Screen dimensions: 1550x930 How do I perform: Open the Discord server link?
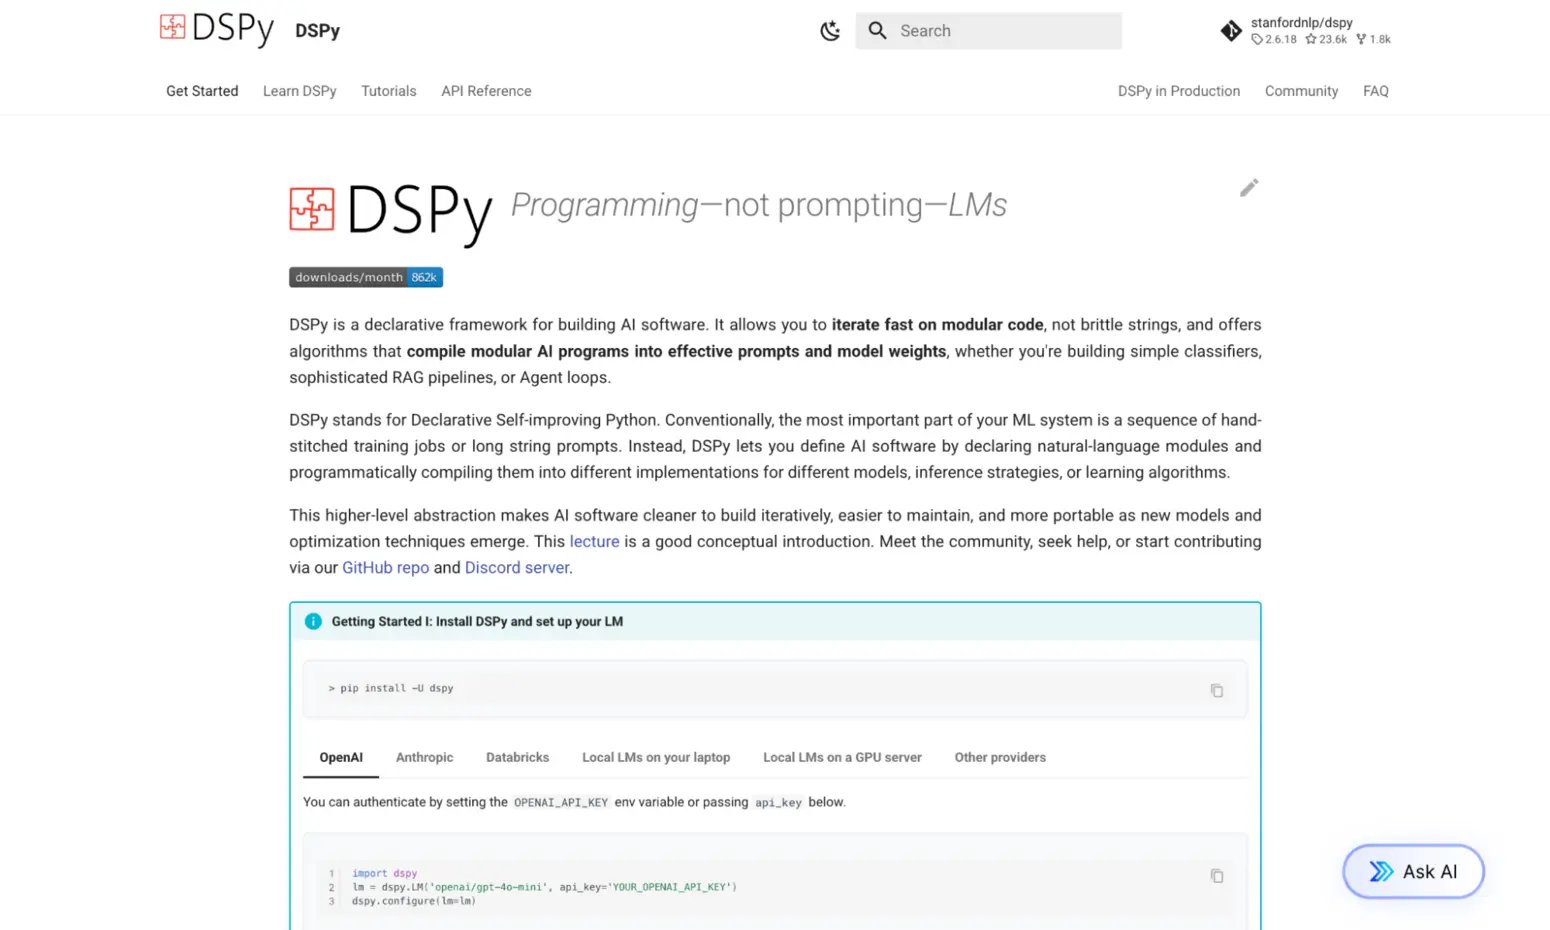[517, 567]
